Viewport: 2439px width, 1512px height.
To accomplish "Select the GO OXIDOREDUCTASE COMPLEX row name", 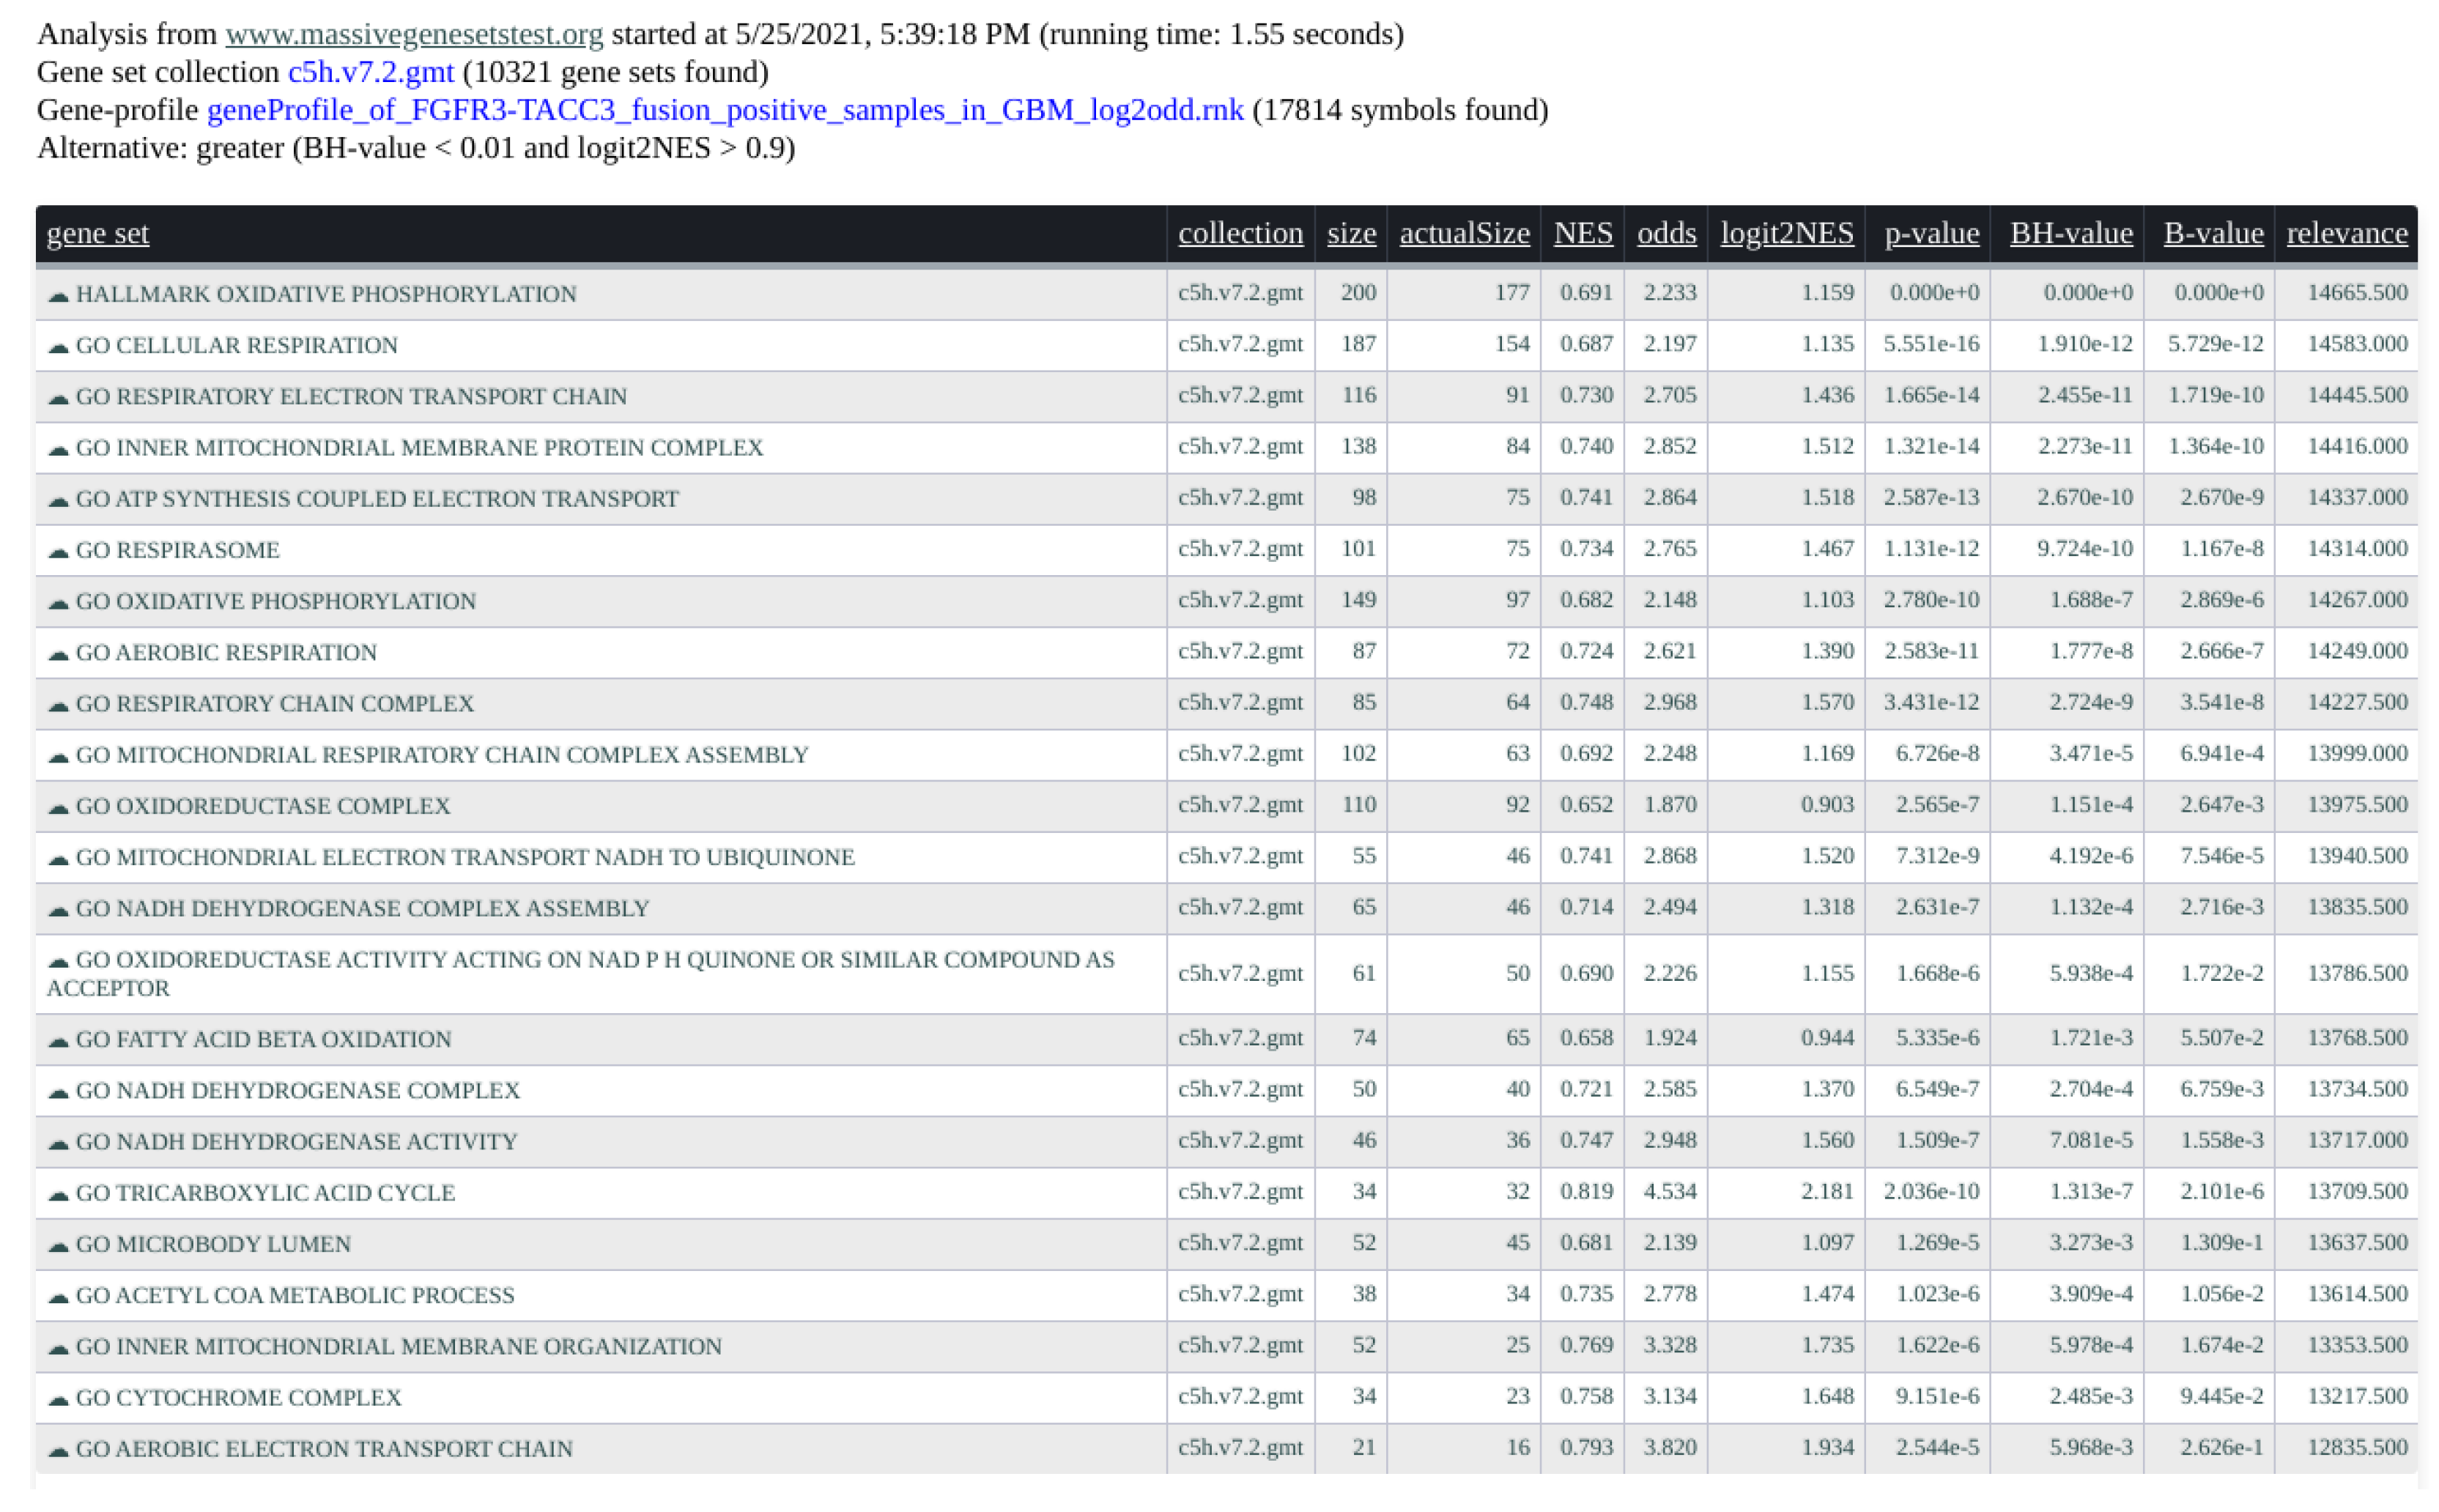I will (x=263, y=806).
